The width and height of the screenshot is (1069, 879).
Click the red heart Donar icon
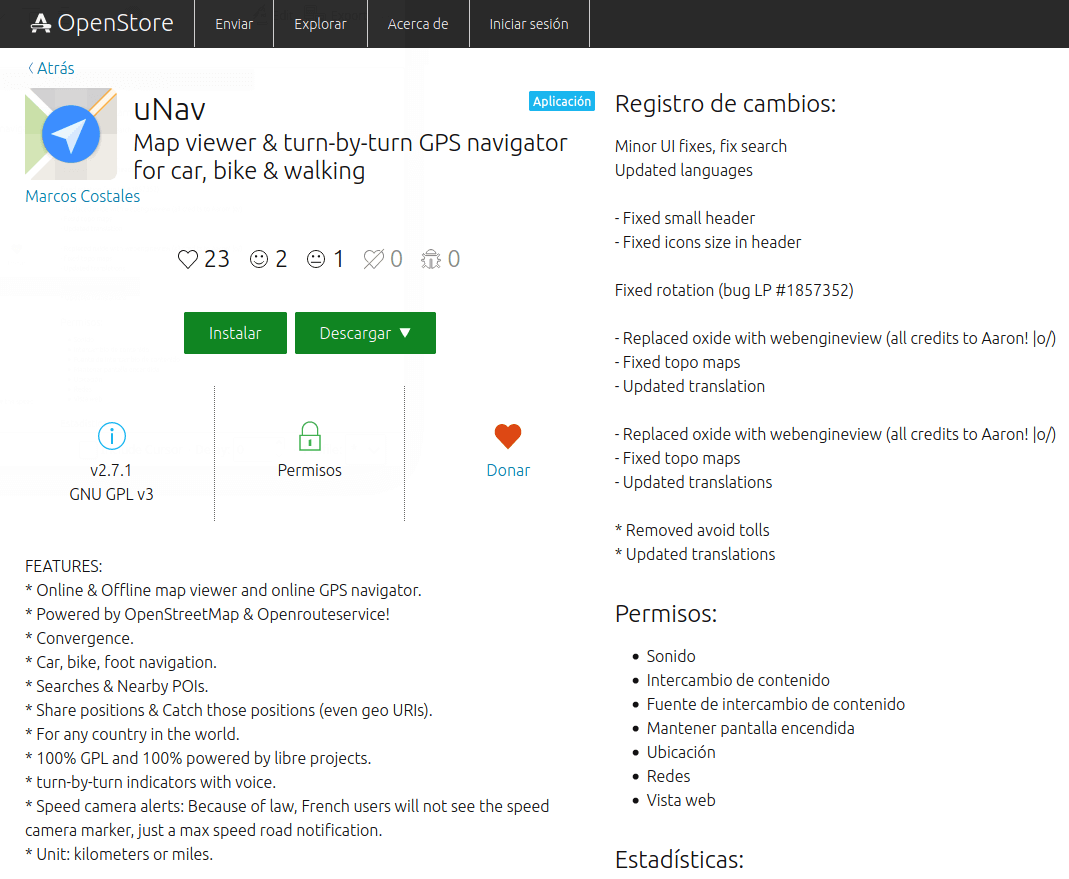click(x=508, y=436)
